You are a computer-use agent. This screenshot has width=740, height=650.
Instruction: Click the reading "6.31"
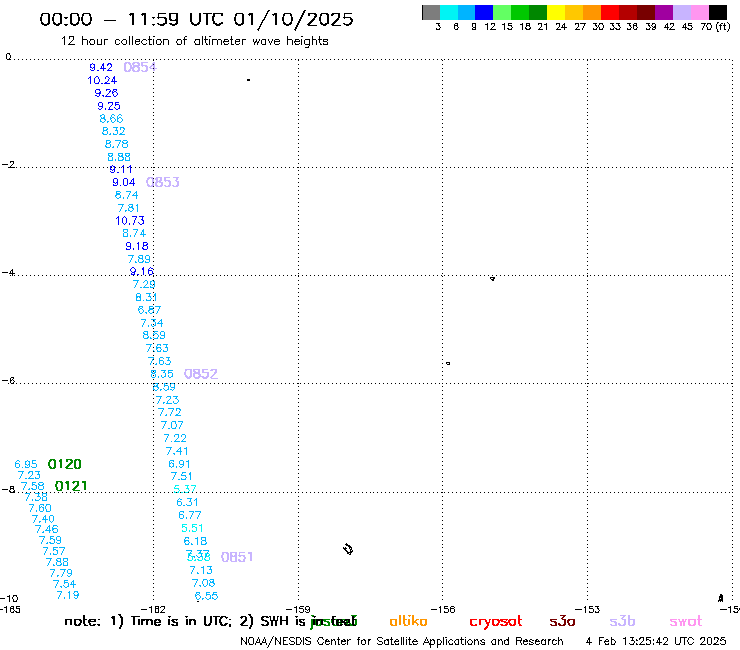(187, 502)
